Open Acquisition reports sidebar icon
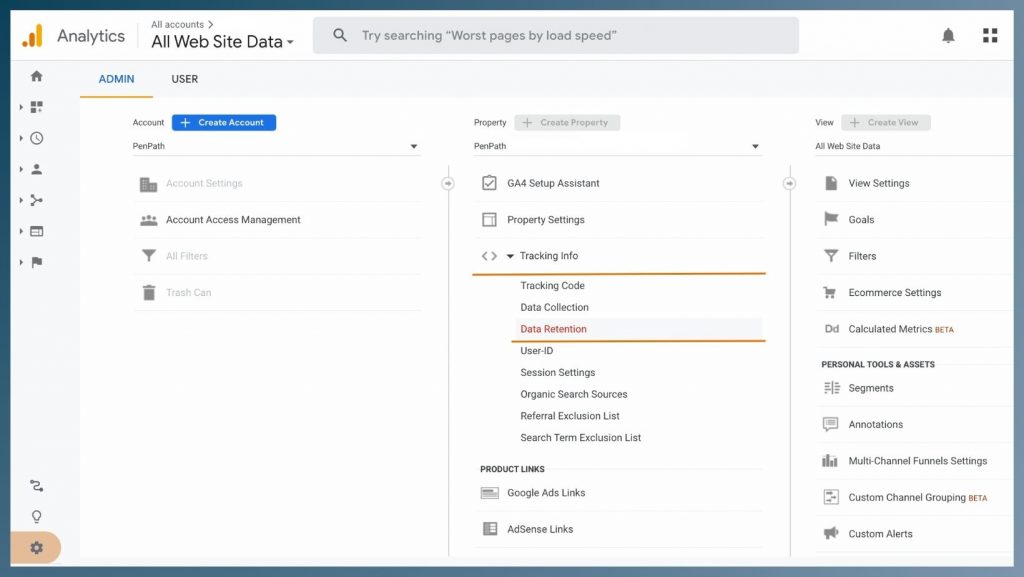 37,200
